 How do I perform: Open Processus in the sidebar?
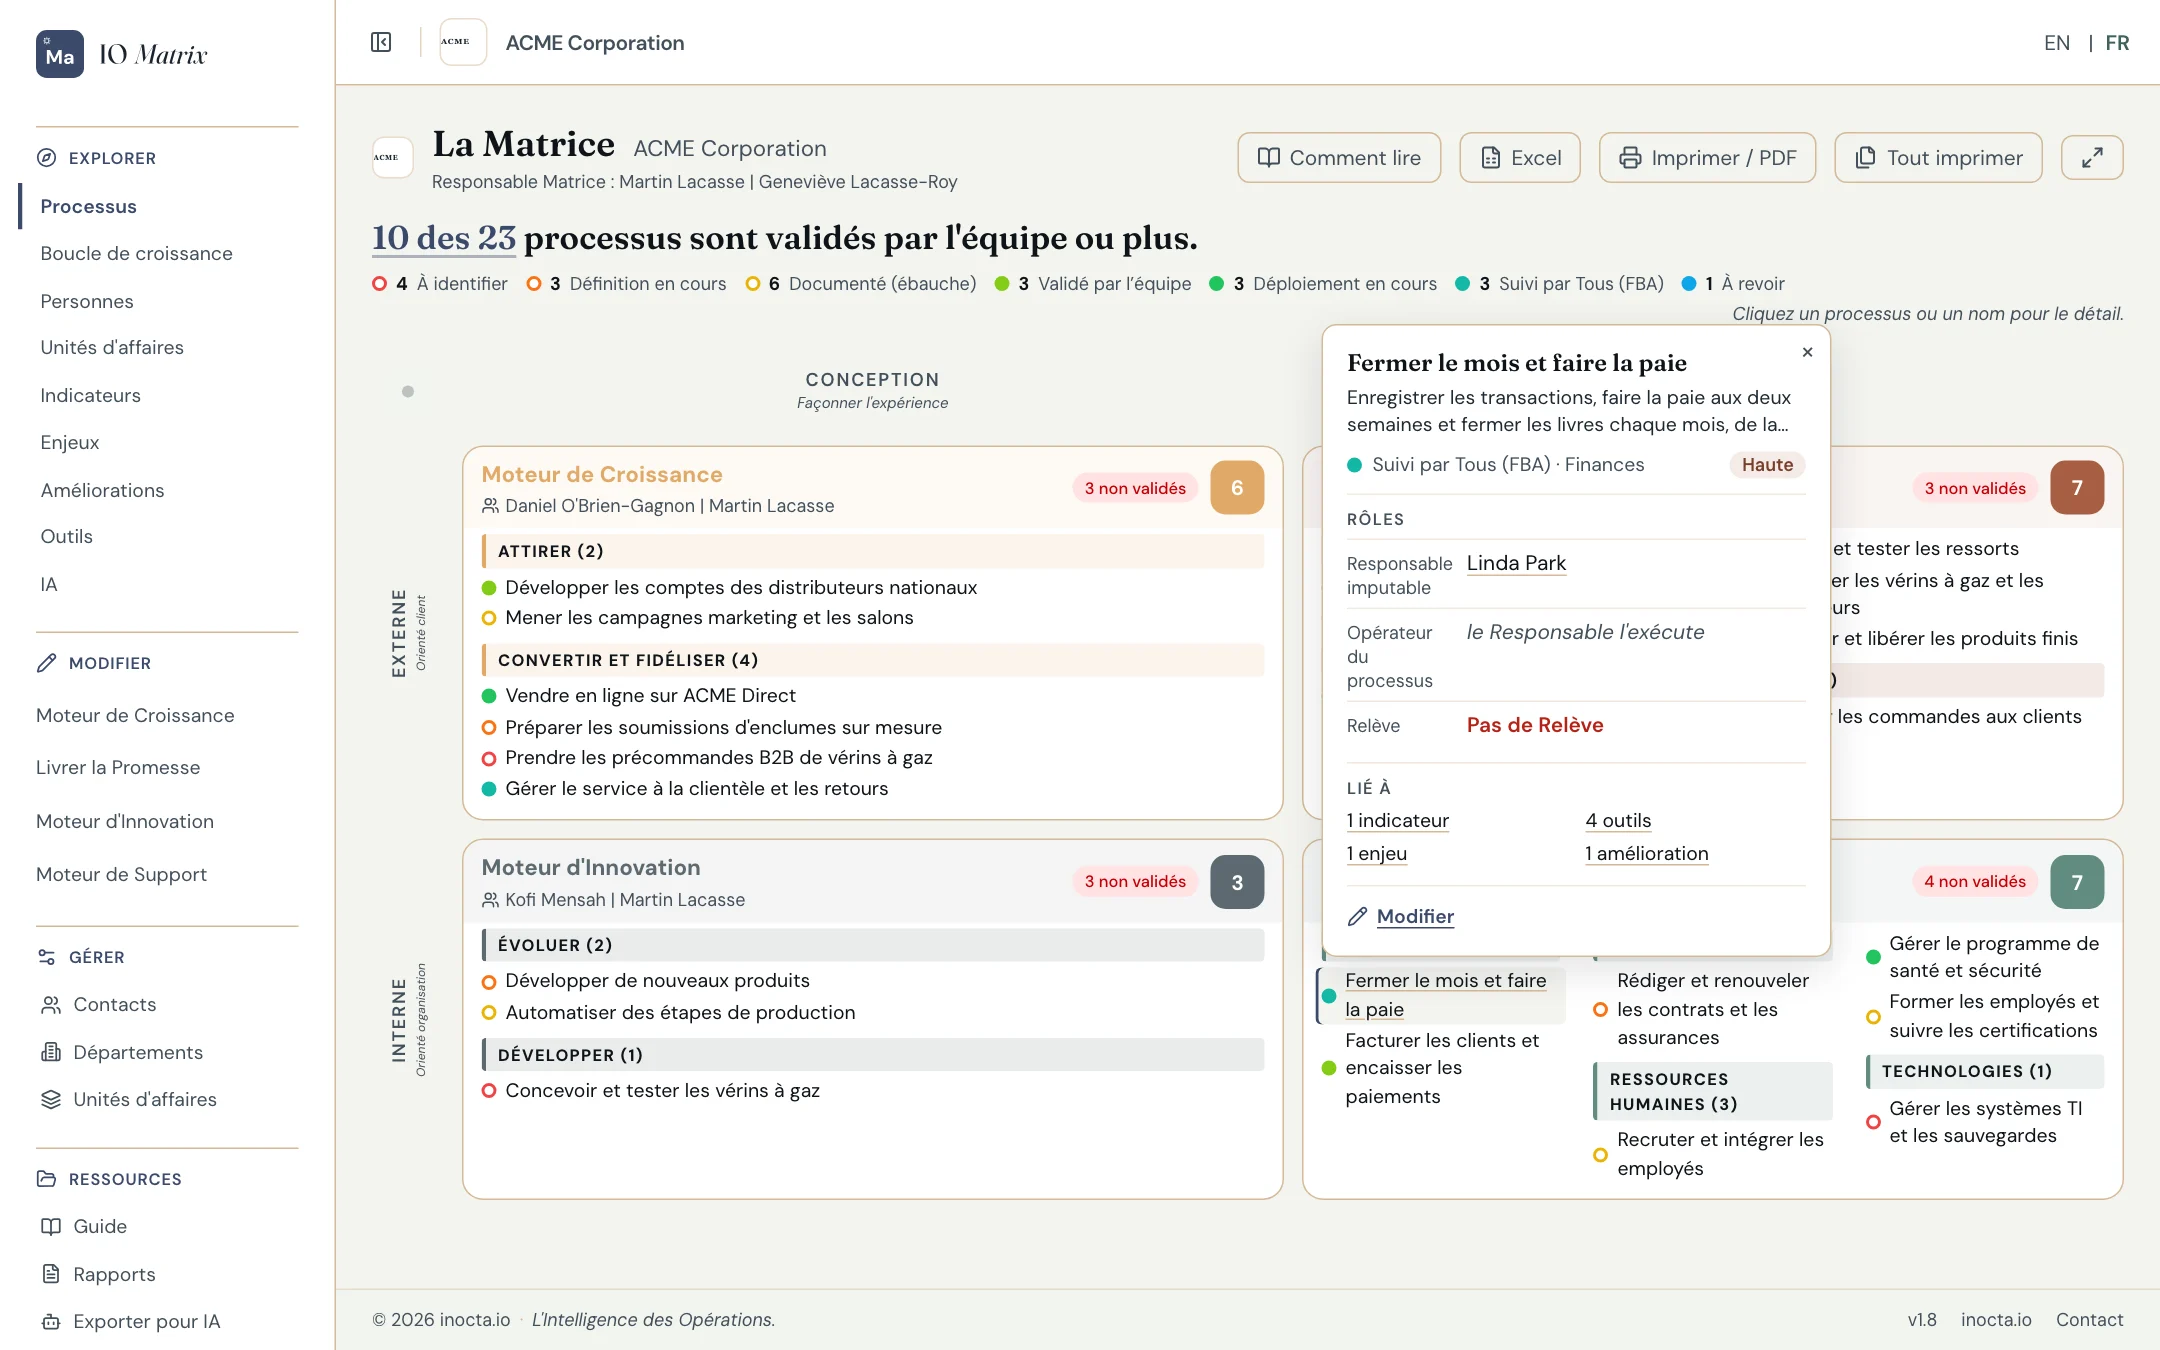point(88,206)
